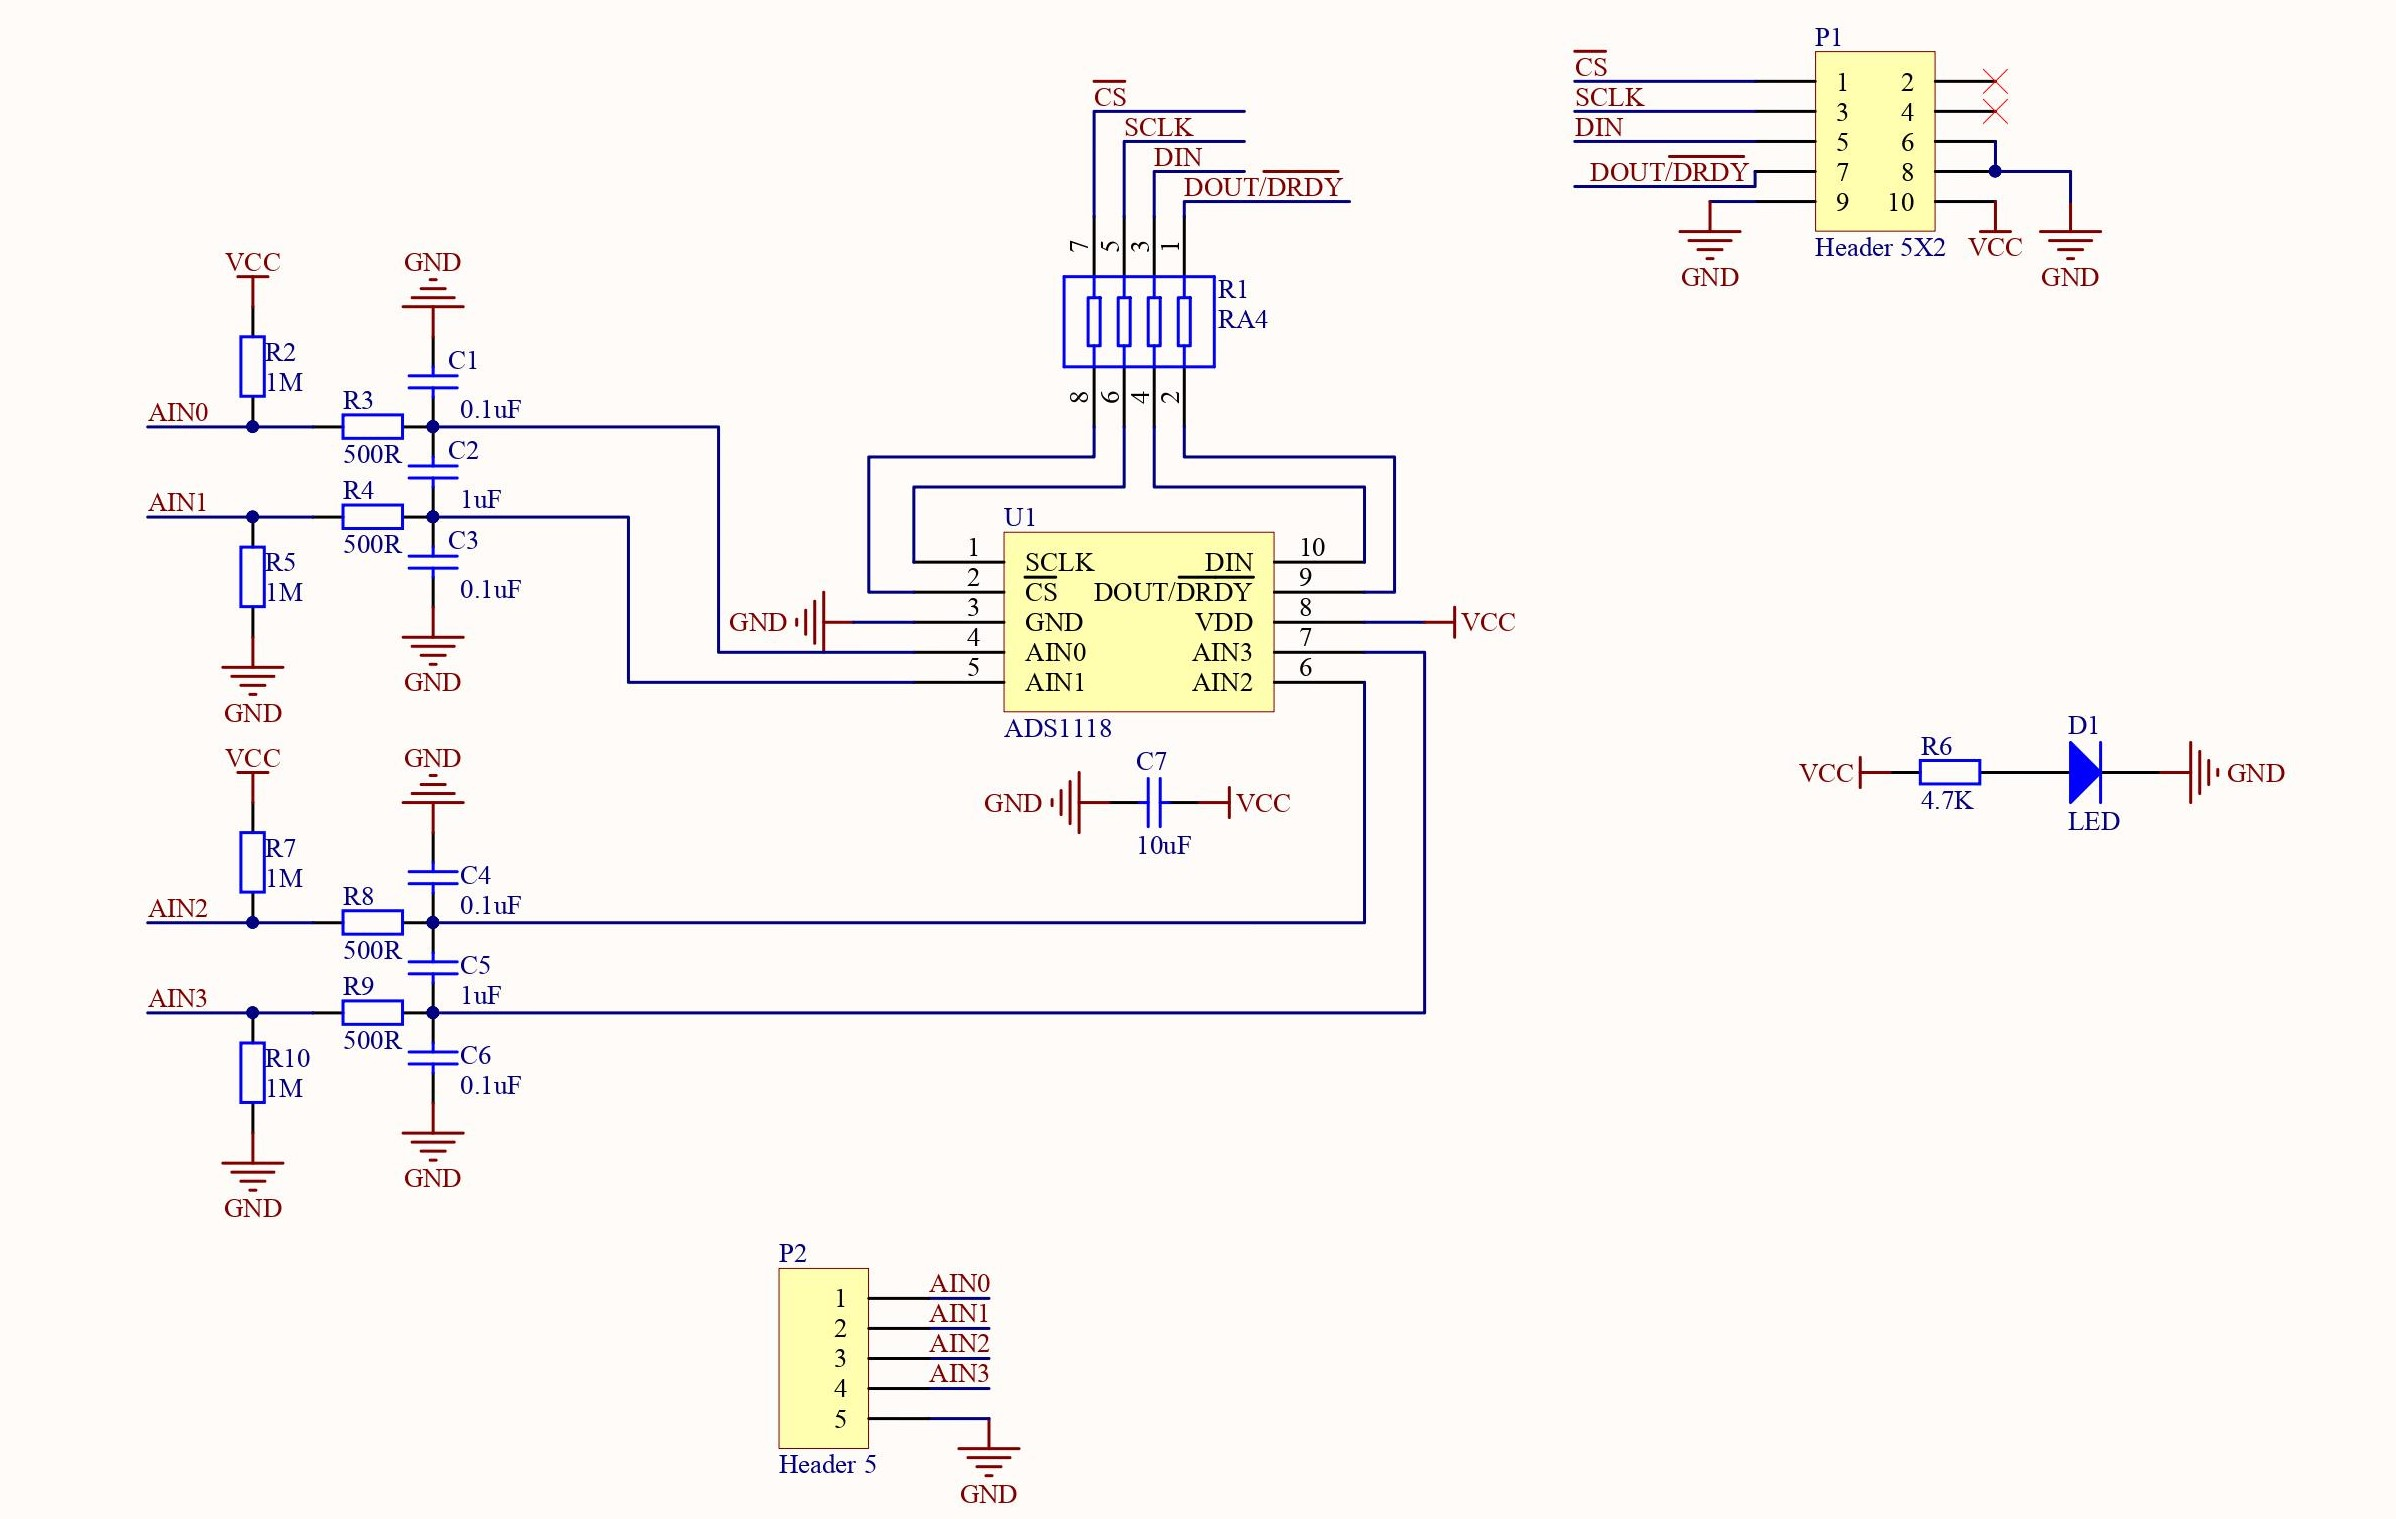Select resistor R9 500R symbol
Viewport: 2396px width, 1519px height.
coord(372,1012)
